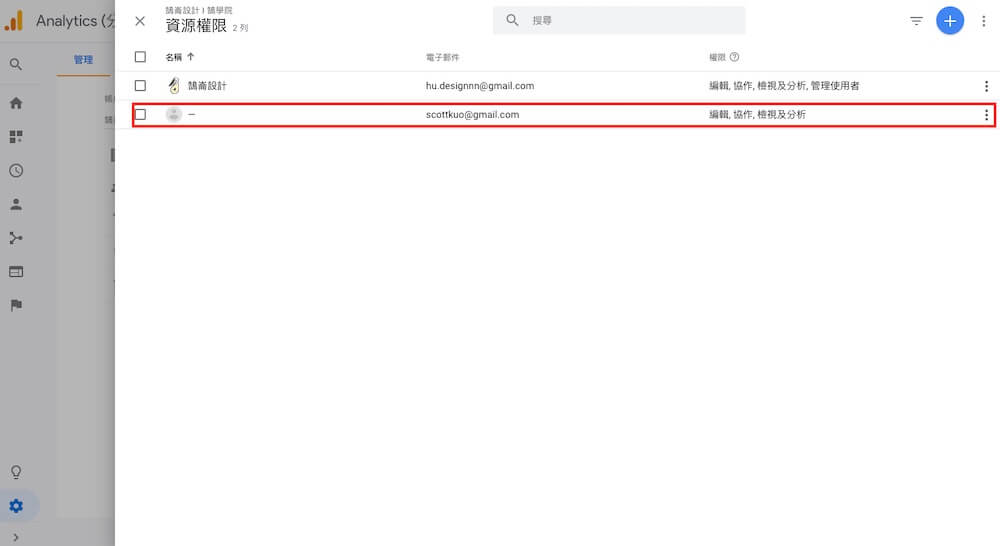Screen dimensions: 1000x546
Task: Close the 資源權限 panel with the X icon
Action: (140, 21)
